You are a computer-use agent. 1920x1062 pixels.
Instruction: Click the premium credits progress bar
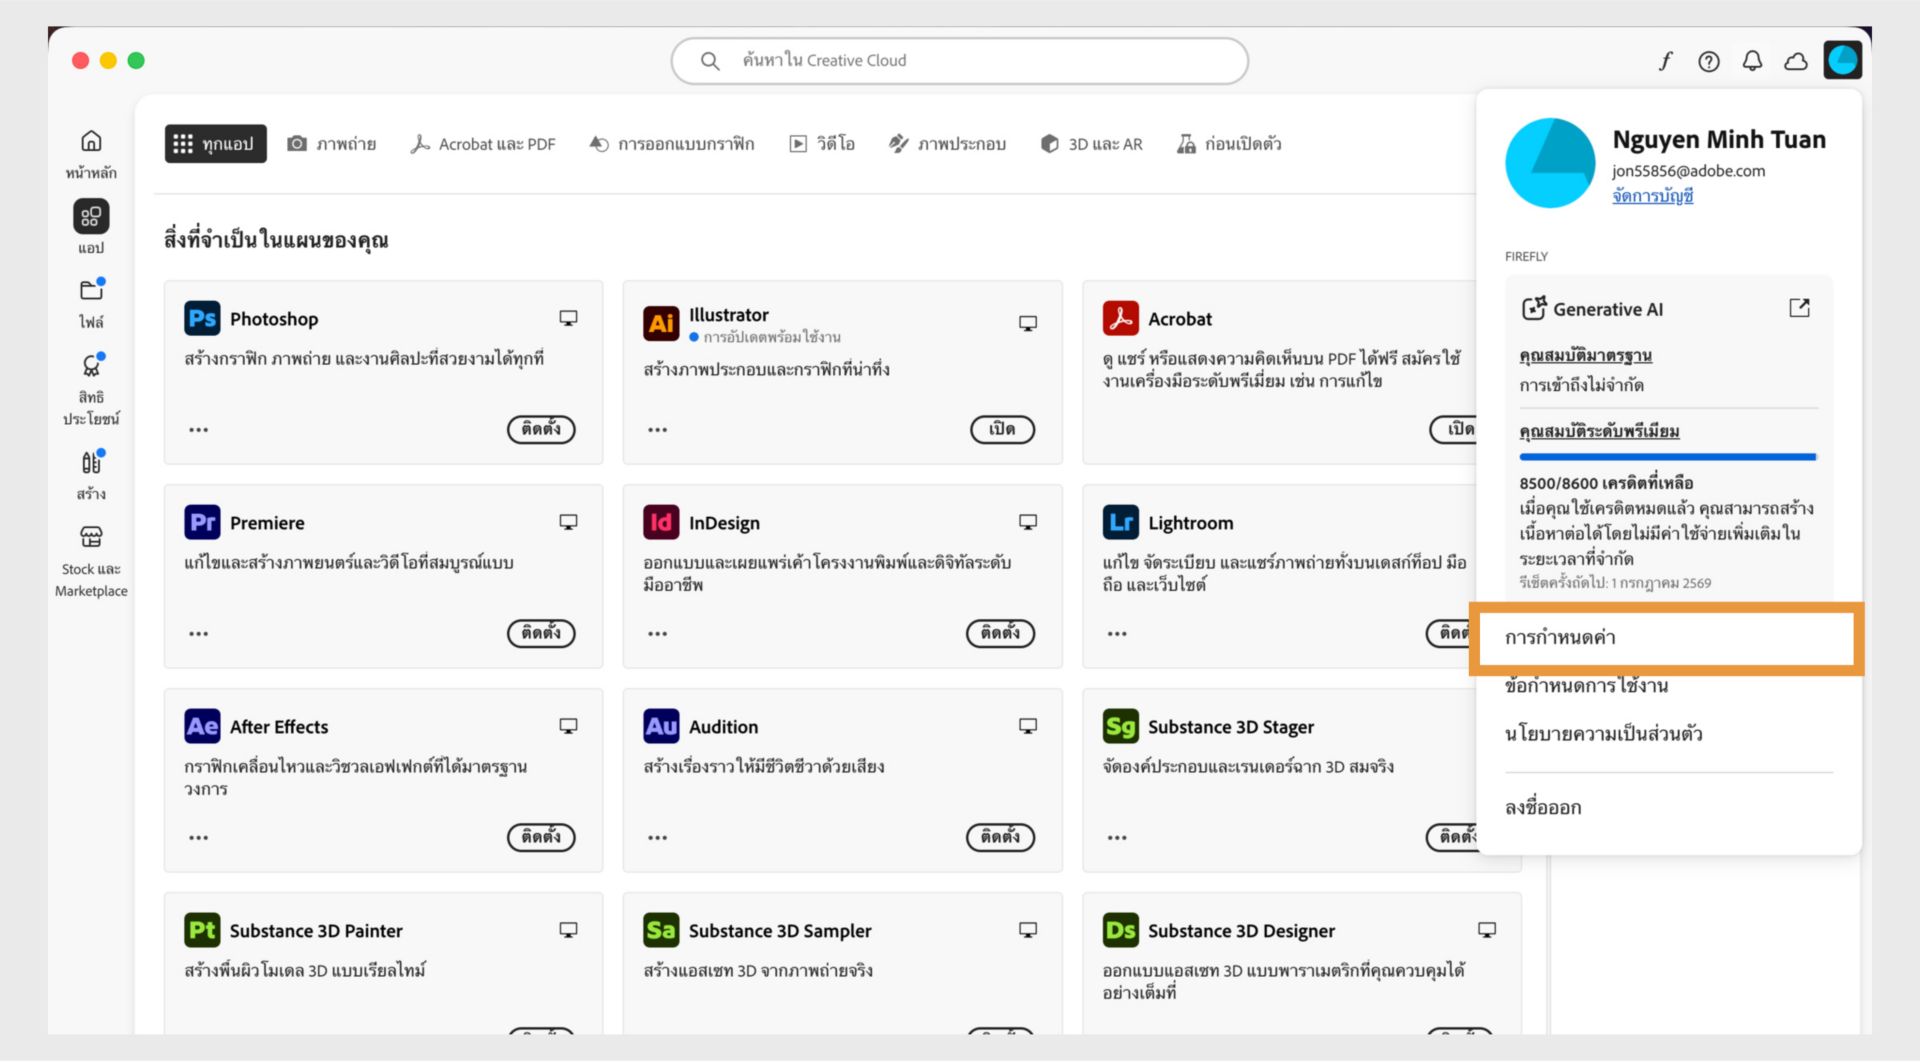tap(1667, 457)
